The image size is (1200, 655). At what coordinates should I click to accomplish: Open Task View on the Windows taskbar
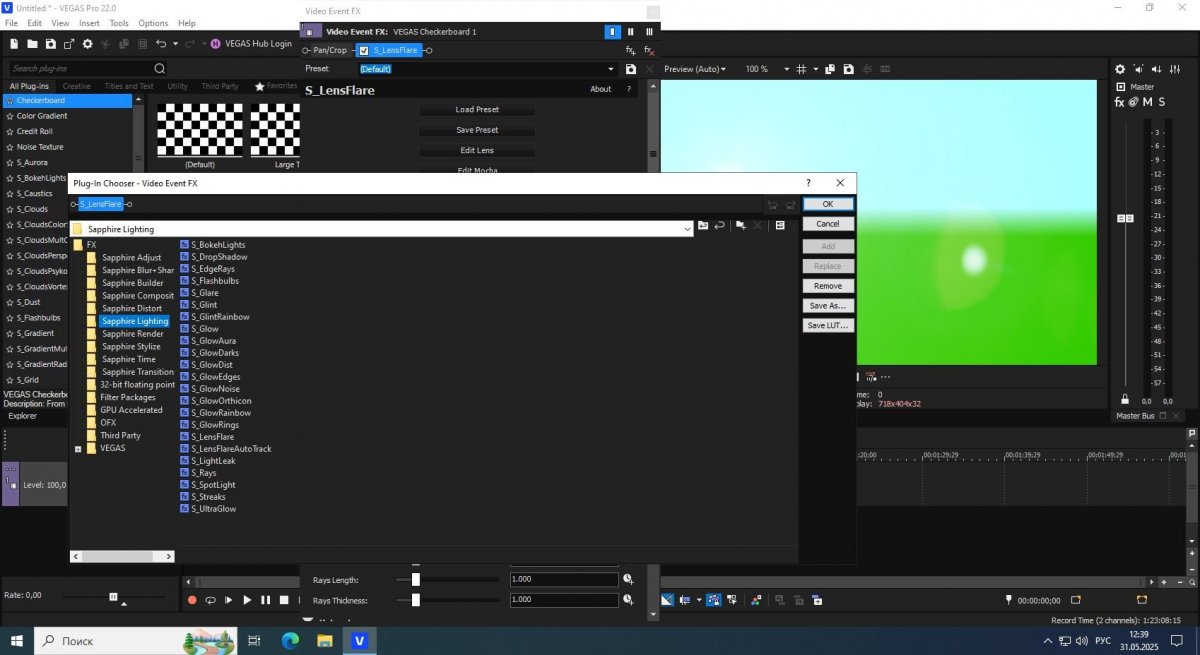tap(254, 640)
